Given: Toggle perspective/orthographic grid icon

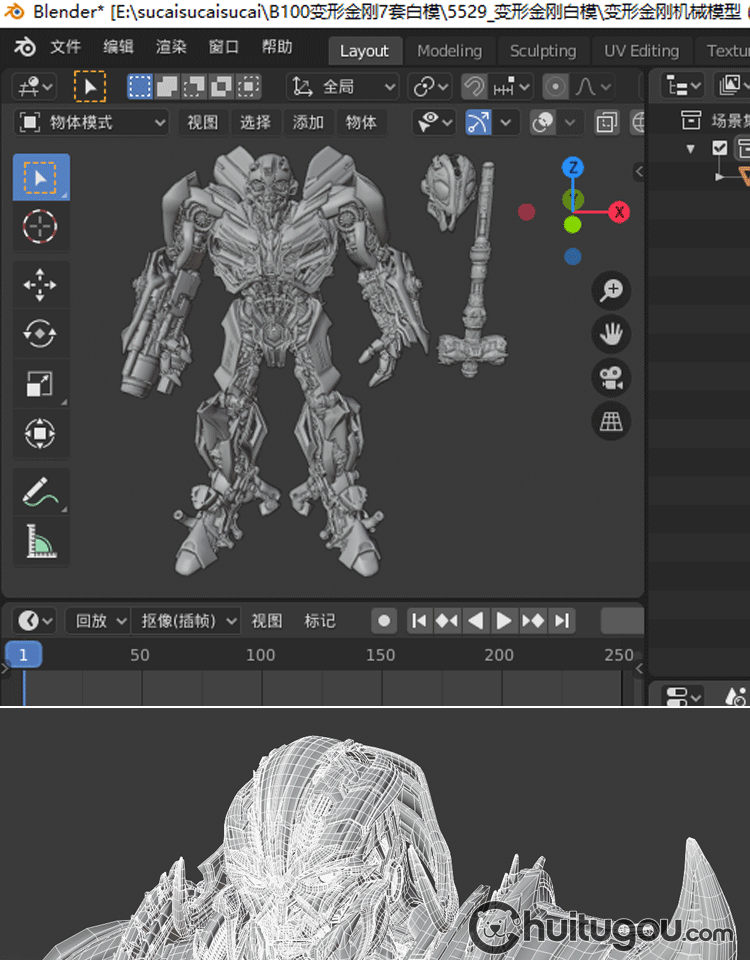Looking at the screenshot, I should pos(610,422).
